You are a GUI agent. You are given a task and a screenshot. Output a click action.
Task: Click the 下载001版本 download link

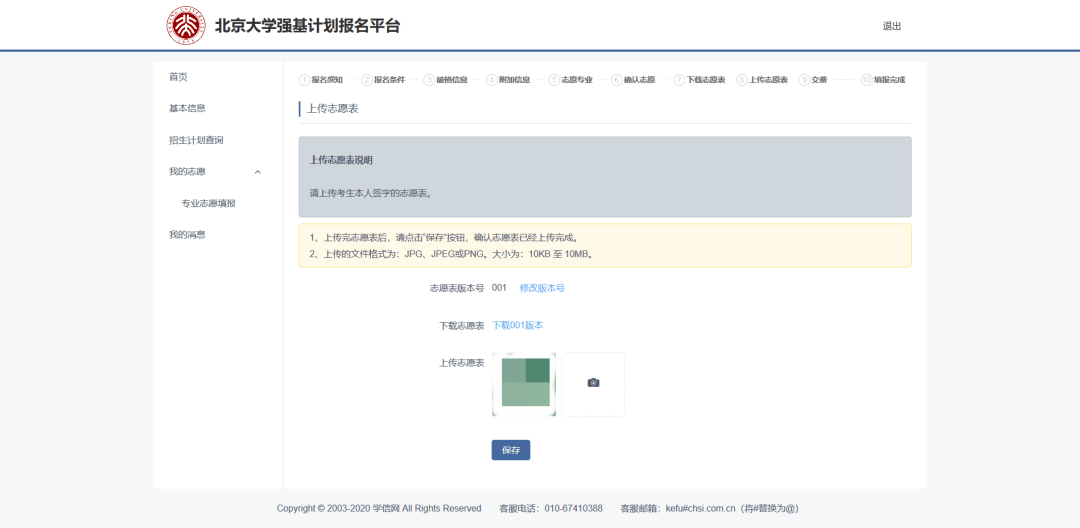(518, 326)
